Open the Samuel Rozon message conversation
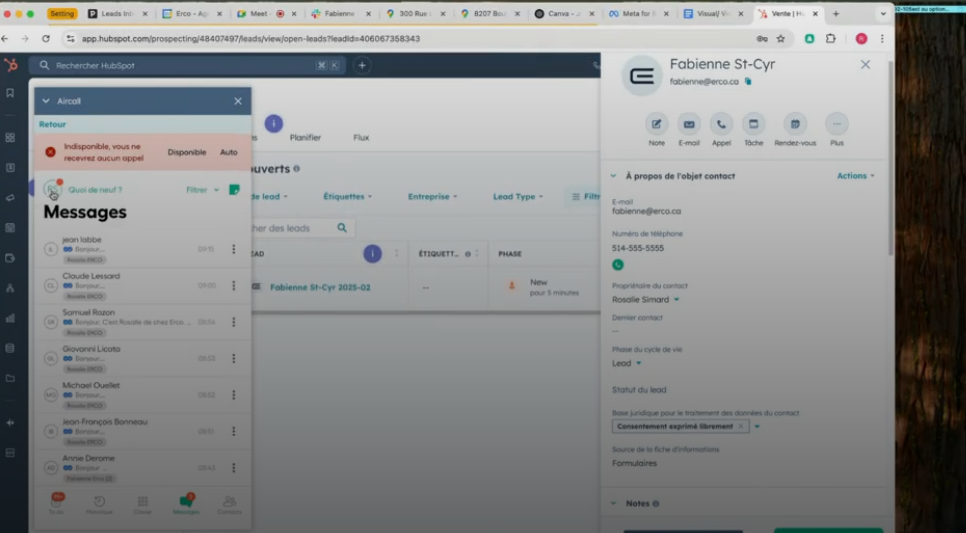966x533 pixels. [143, 322]
